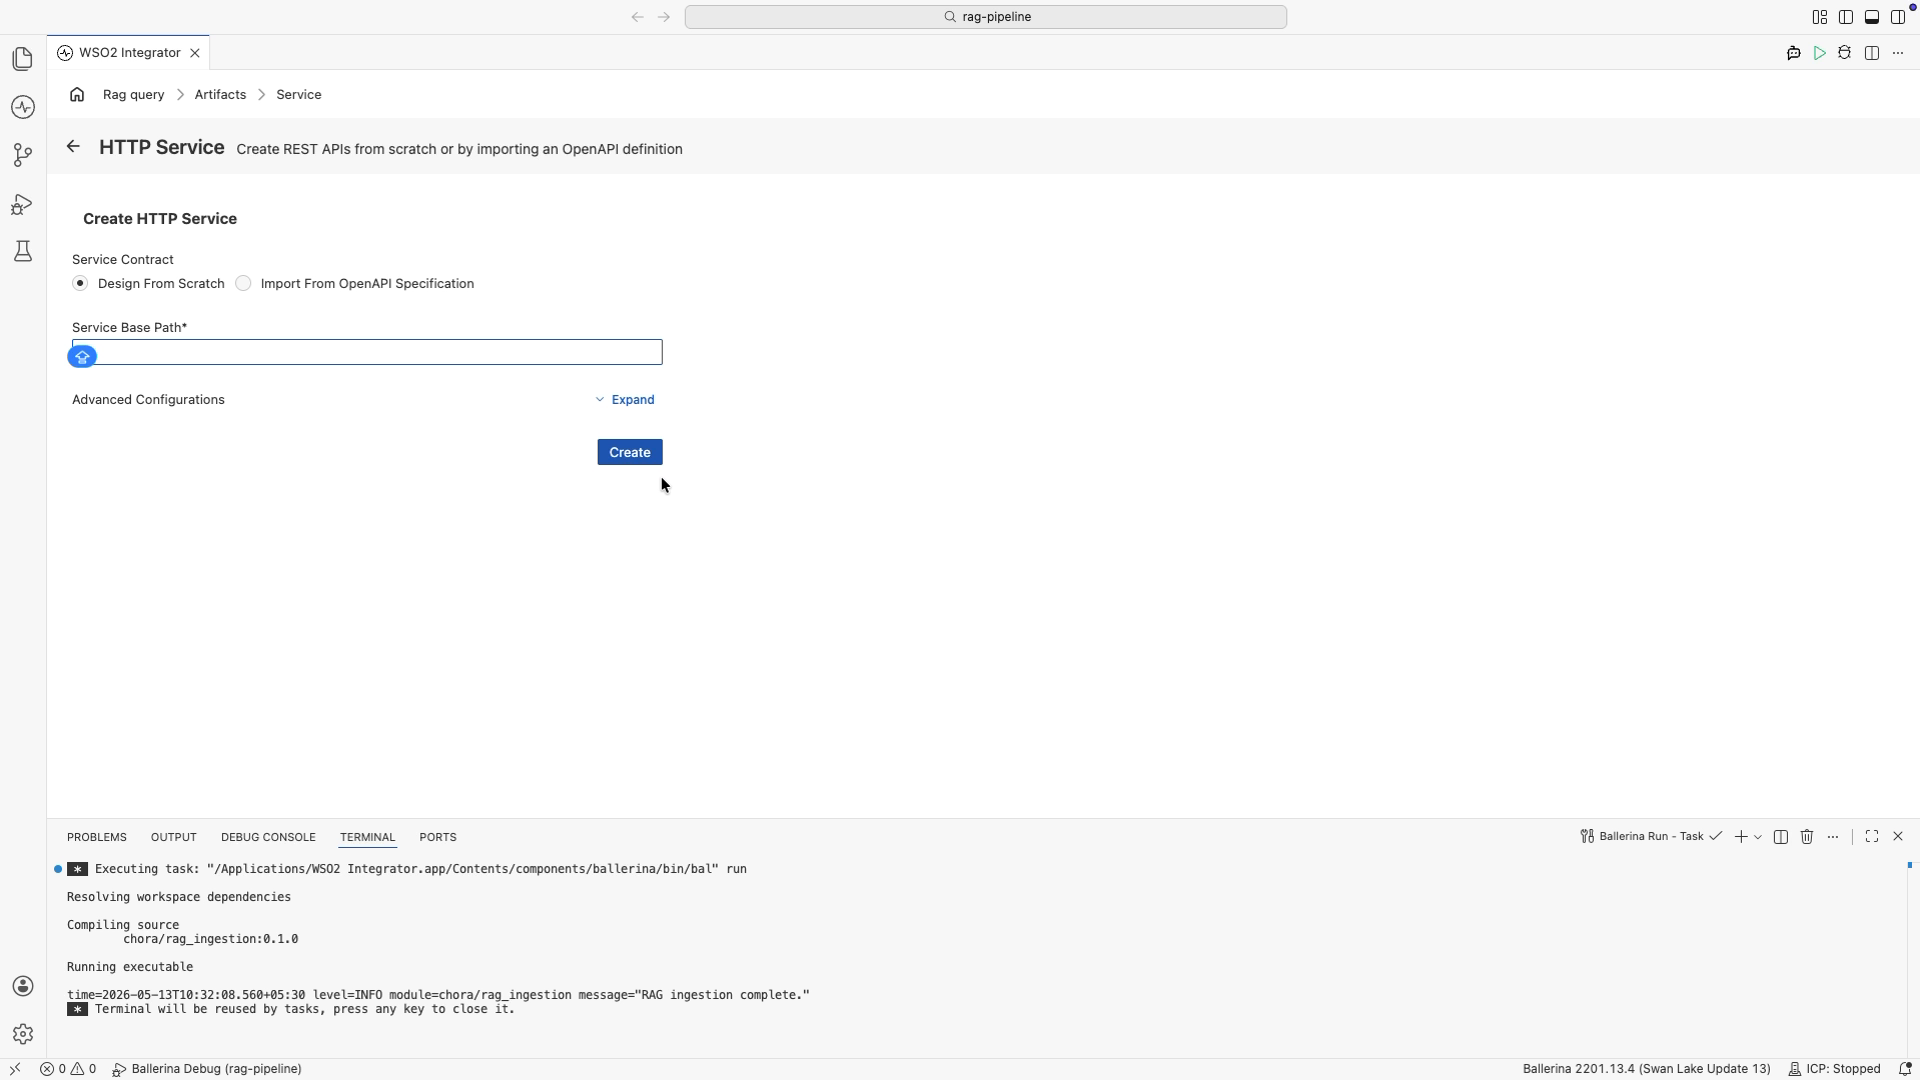The width and height of the screenshot is (1920, 1080).
Task: Click the ICP: Stopped status item
Action: pyautogui.click(x=1834, y=1069)
